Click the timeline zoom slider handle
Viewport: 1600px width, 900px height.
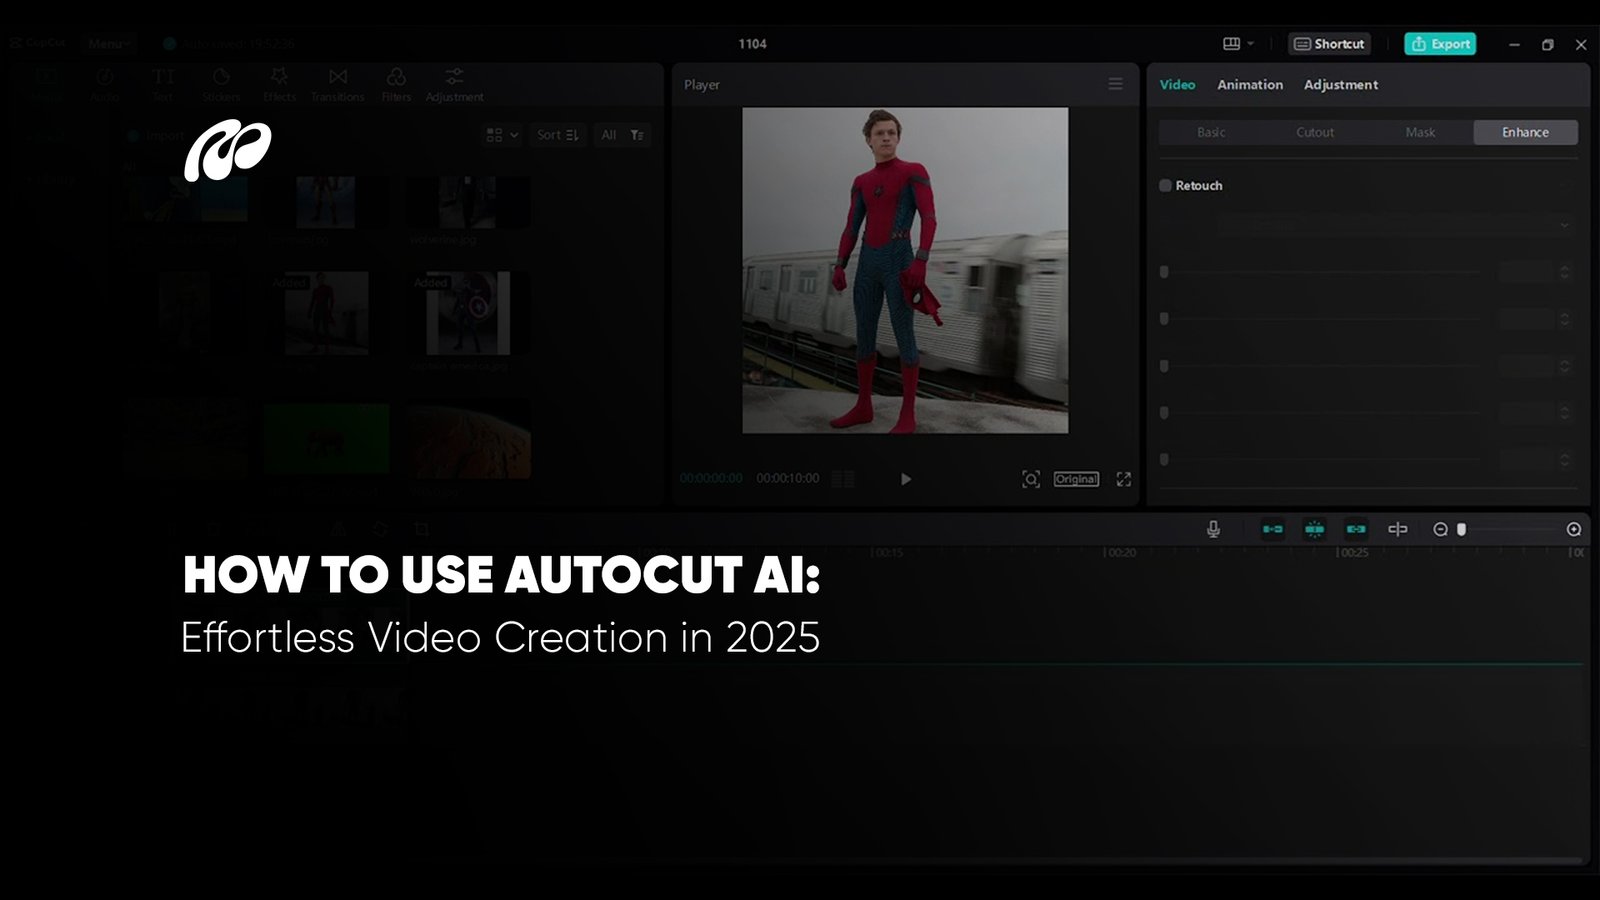1461,529
